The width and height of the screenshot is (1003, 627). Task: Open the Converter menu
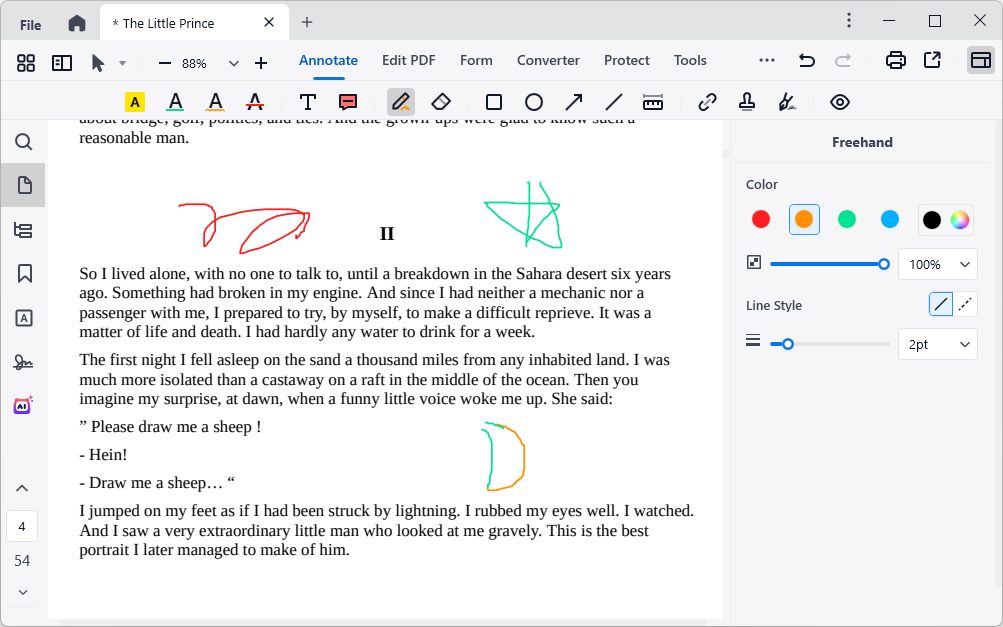pyautogui.click(x=548, y=60)
